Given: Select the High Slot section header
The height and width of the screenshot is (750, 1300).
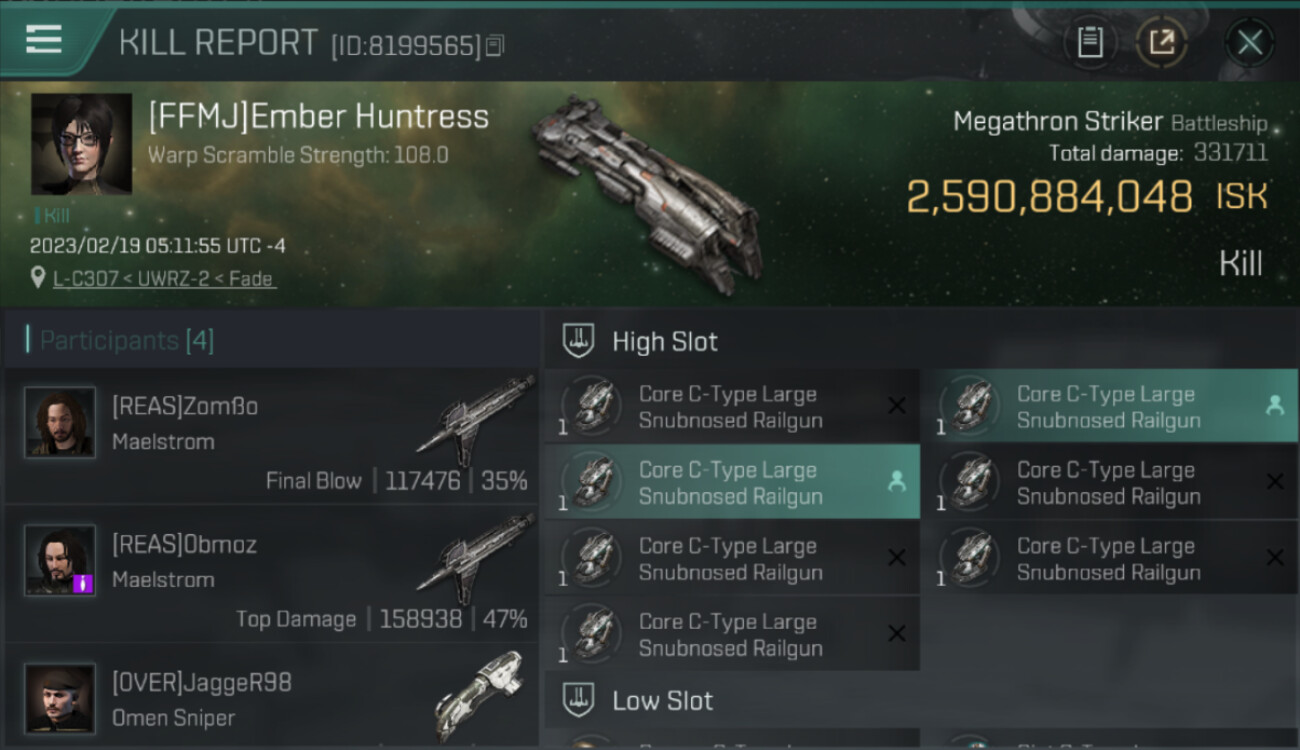Looking at the screenshot, I should (x=664, y=342).
